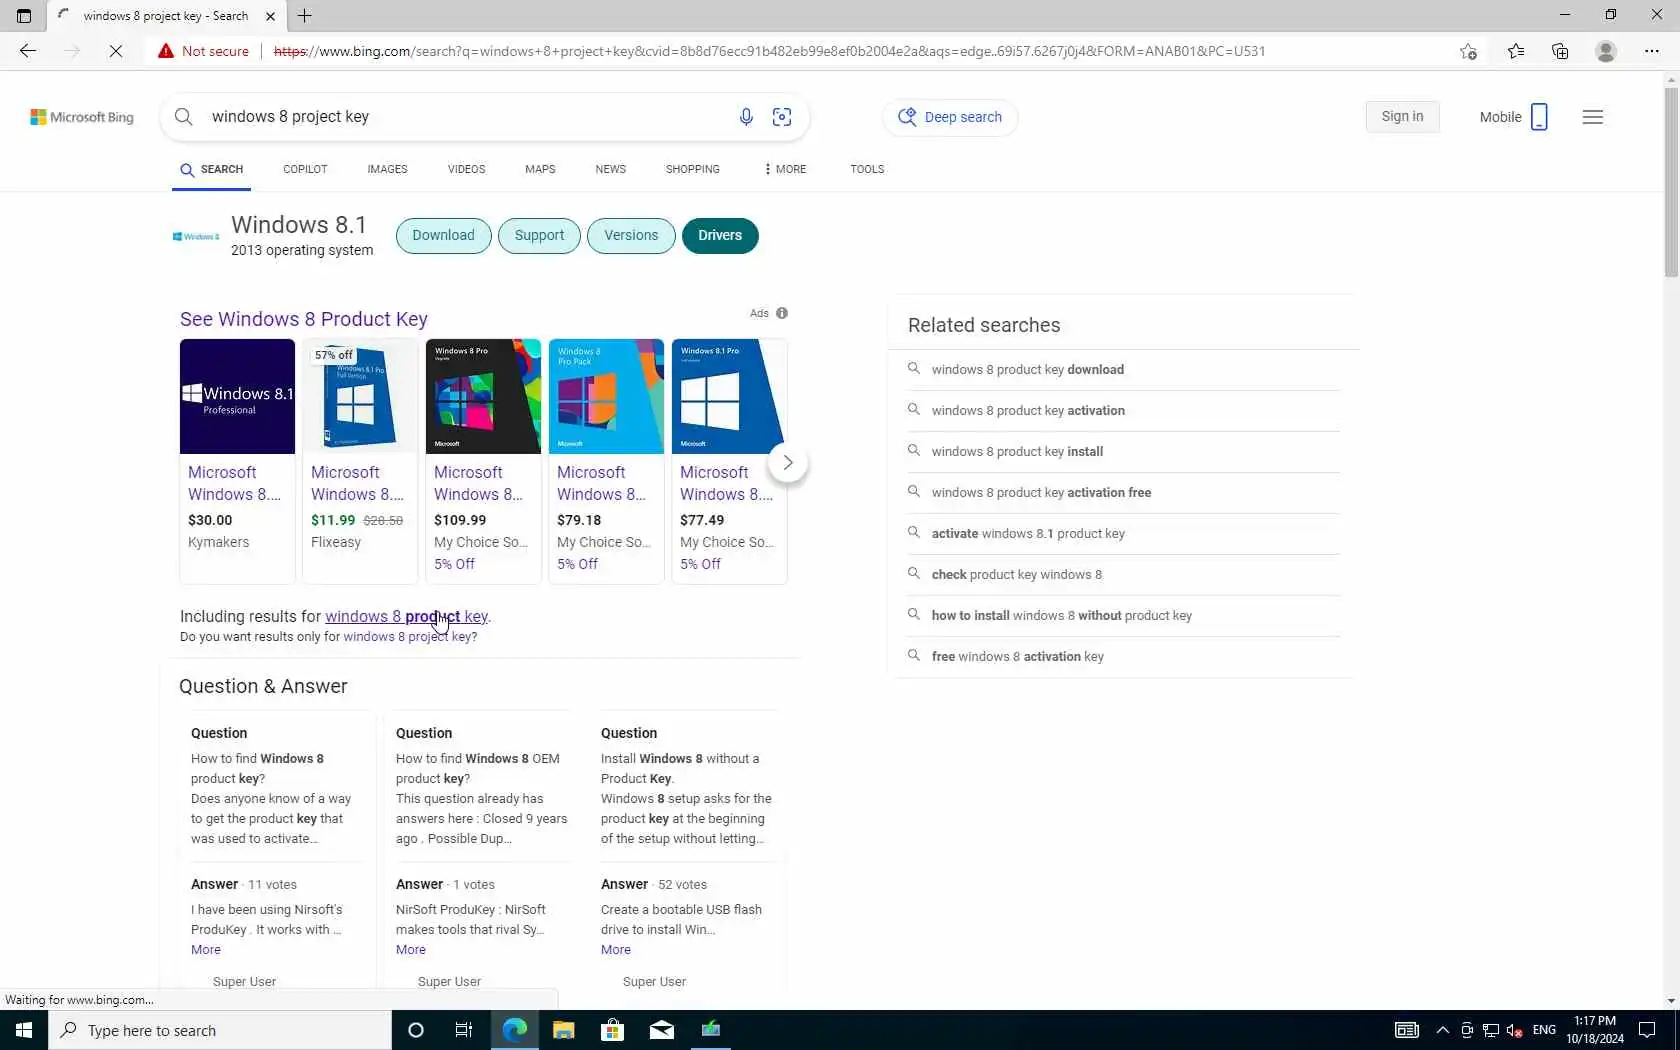Select the Versions pill button
1680x1050 pixels.
tap(631, 236)
